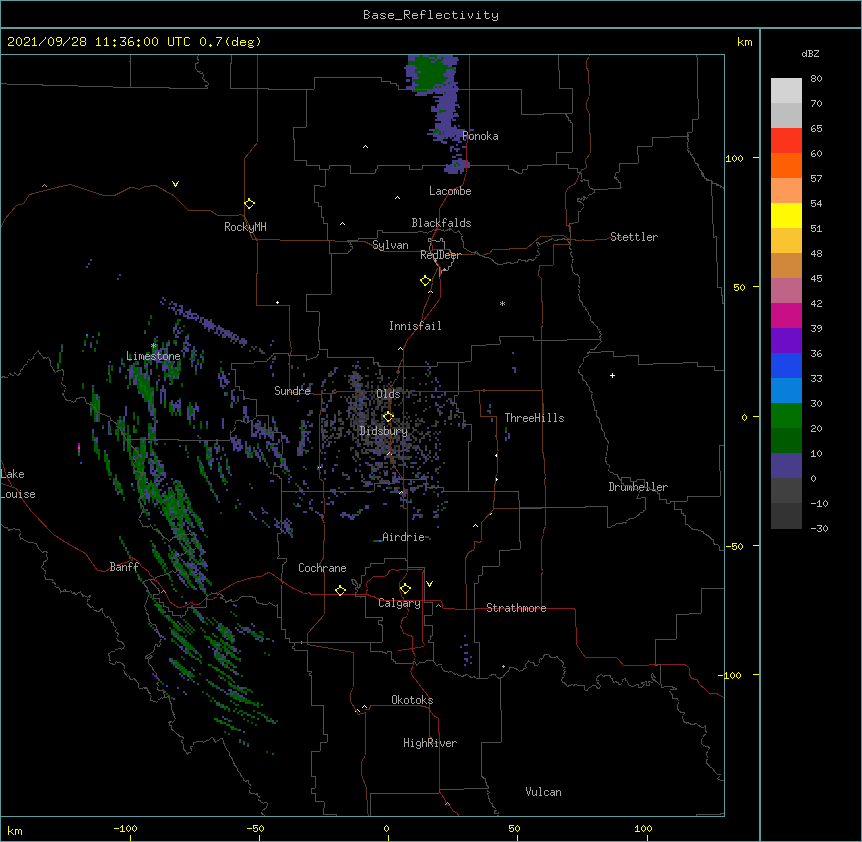Click the Lacombe city label
This screenshot has height=842, width=862.
pyautogui.click(x=450, y=191)
